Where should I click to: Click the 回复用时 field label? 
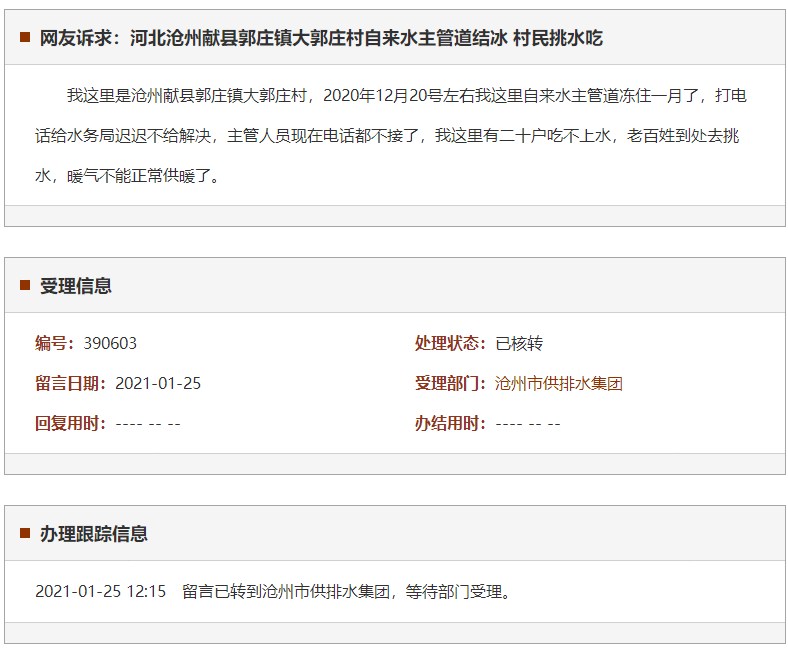coord(71,423)
